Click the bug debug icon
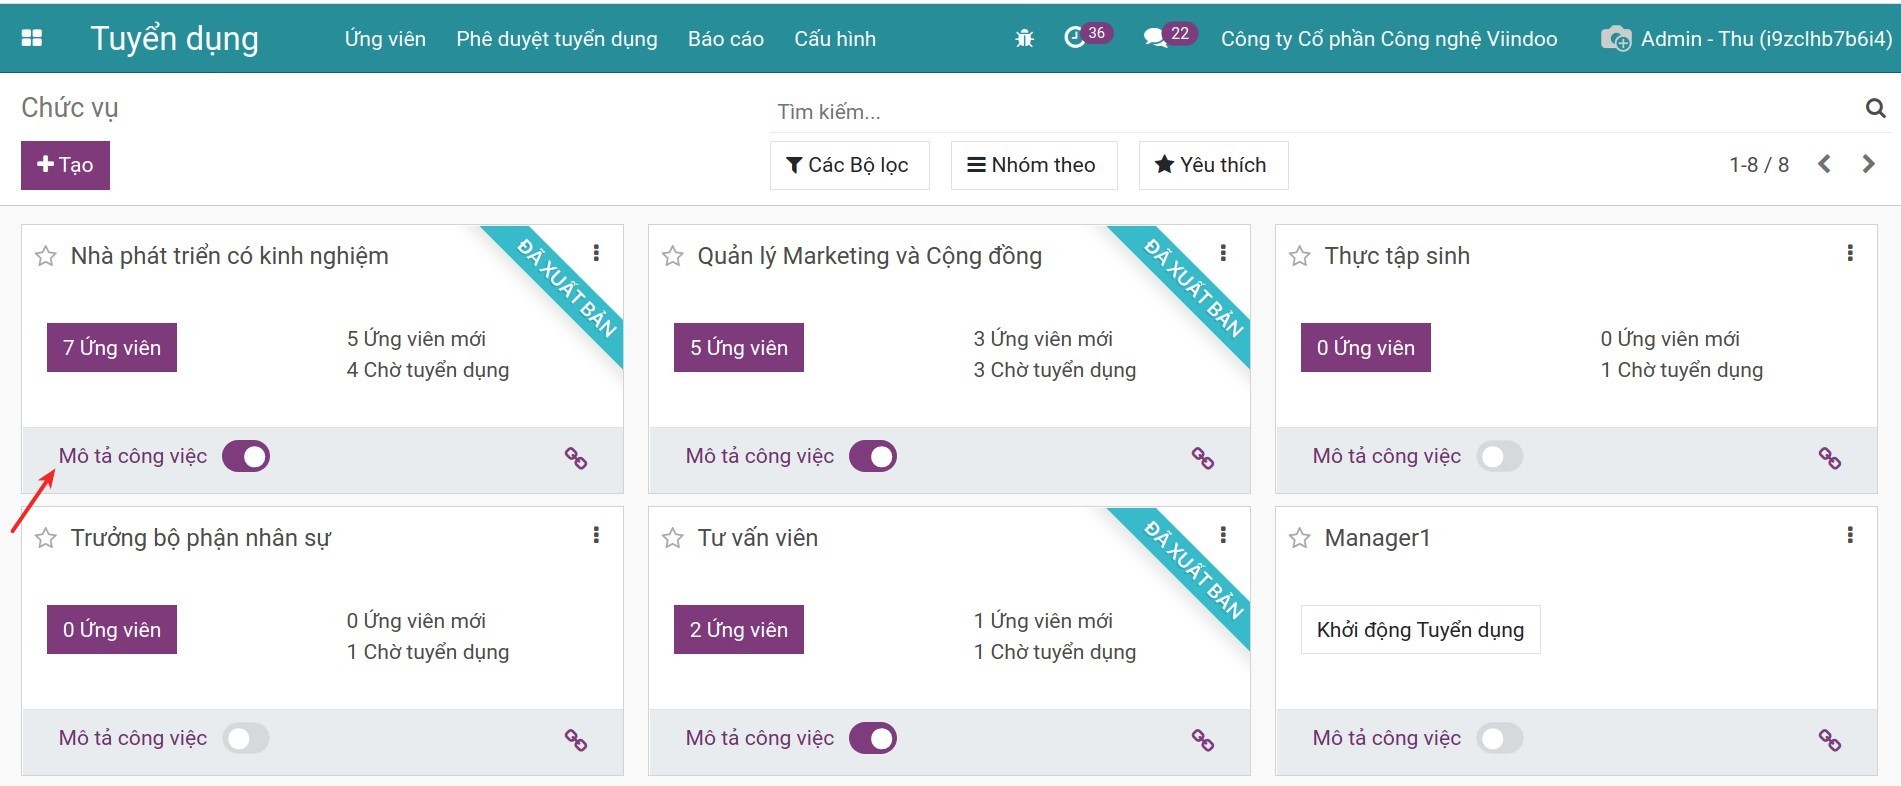 coord(1024,39)
